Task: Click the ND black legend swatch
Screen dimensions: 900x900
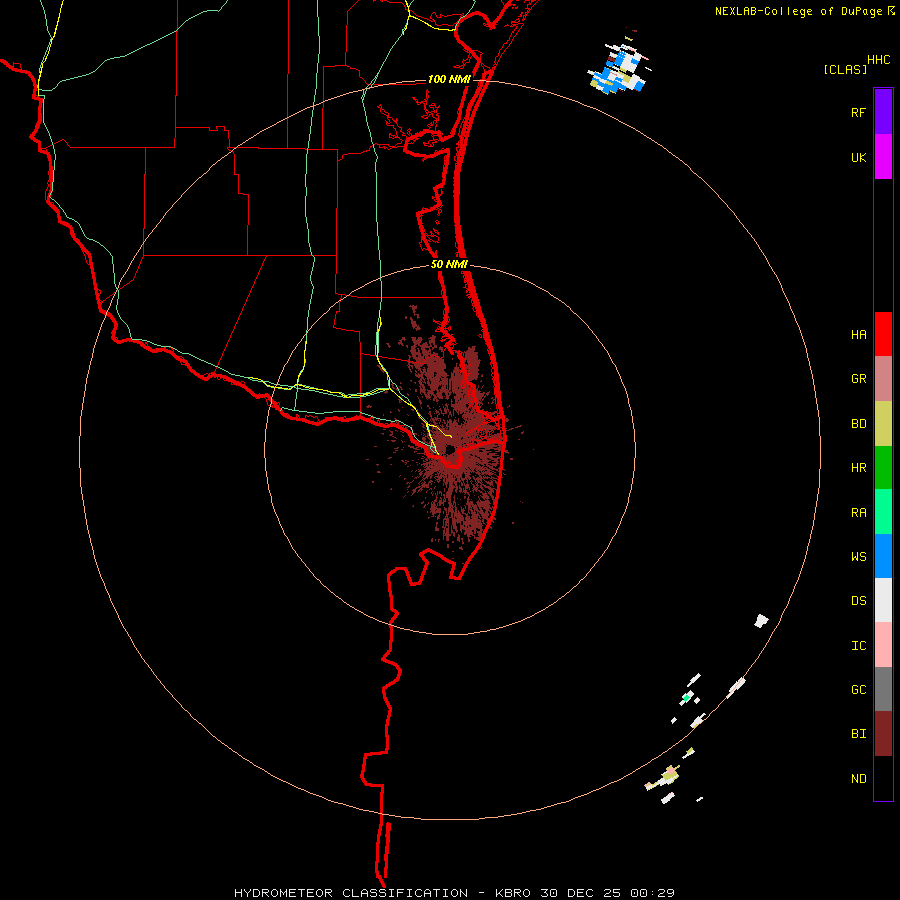Action: 883,778
